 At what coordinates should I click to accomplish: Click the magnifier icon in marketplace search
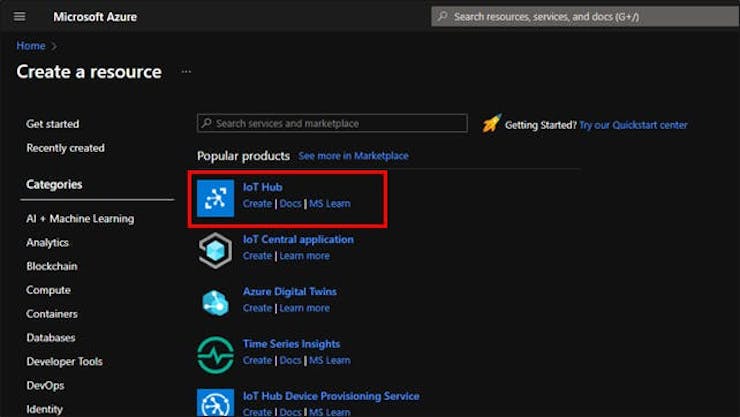pyautogui.click(x=207, y=123)
